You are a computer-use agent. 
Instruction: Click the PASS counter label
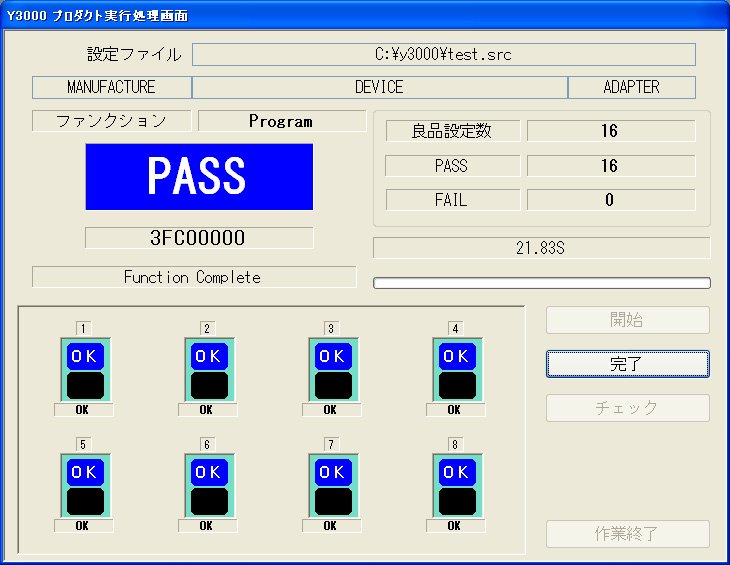pyautogui.click(x=453, y=166)
